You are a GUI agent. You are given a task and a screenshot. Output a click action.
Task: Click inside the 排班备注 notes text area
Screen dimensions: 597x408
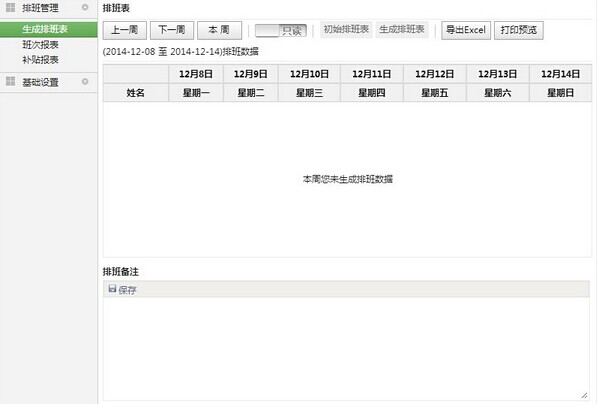point(346,348)
